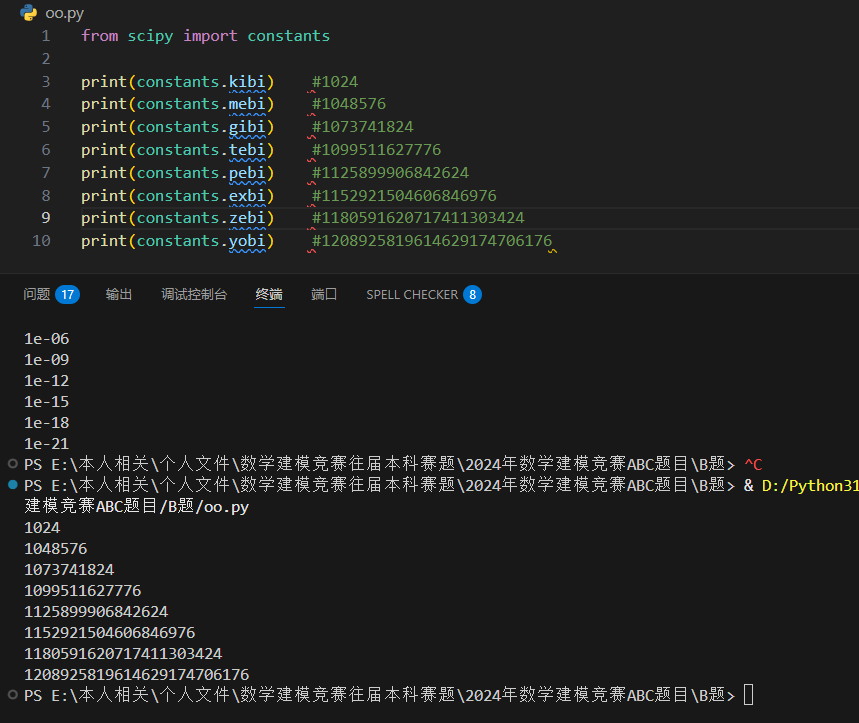Screen dimensions: 859x723
Task: Click terminal output line 1e-12
Action: click(47, 381)
